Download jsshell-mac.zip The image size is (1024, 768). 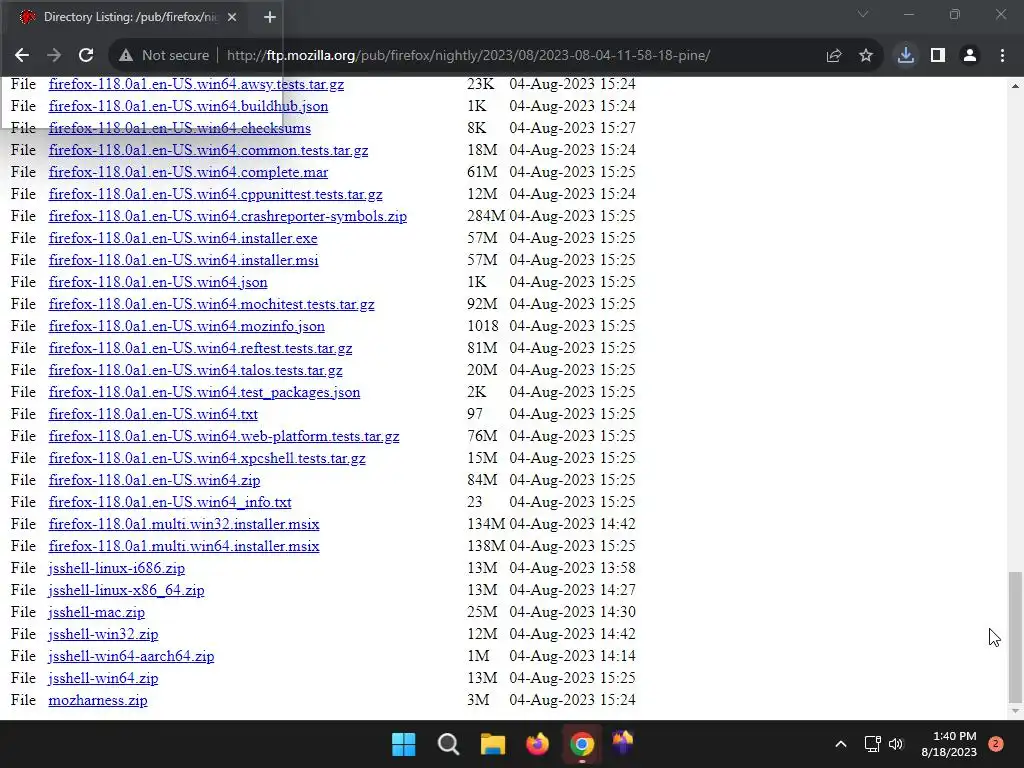97,613
